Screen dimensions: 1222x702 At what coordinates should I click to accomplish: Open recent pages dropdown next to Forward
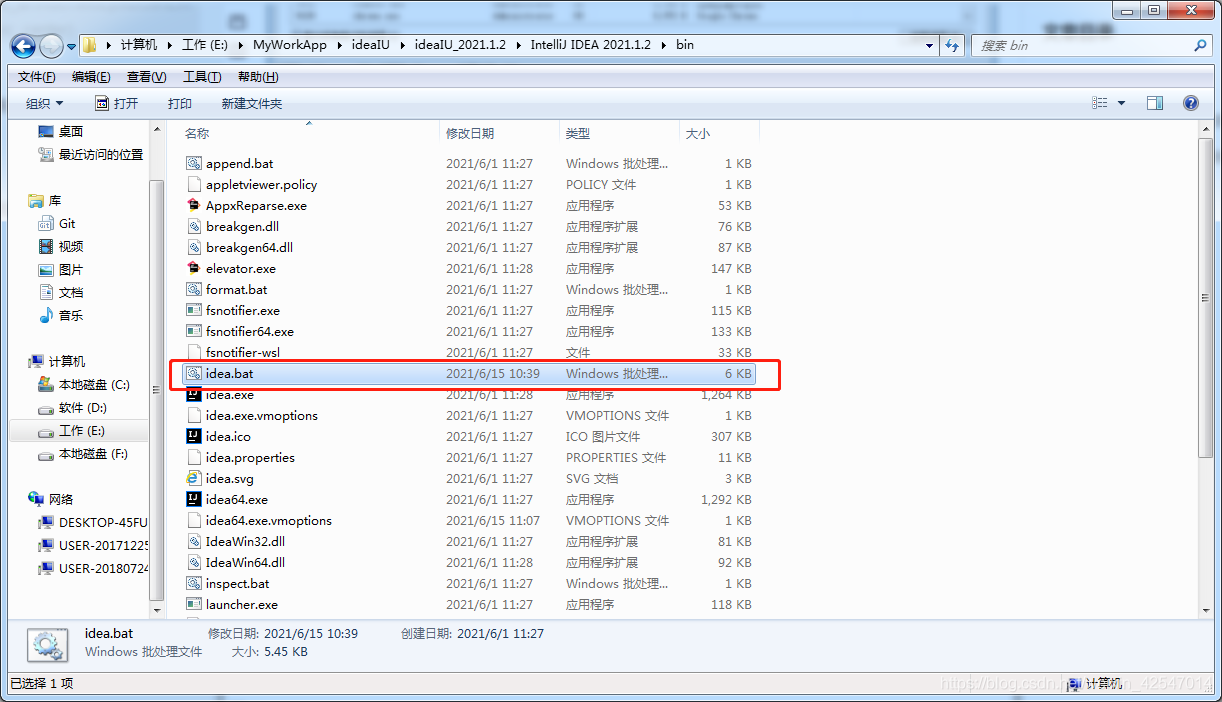click(x=72, y=46)
